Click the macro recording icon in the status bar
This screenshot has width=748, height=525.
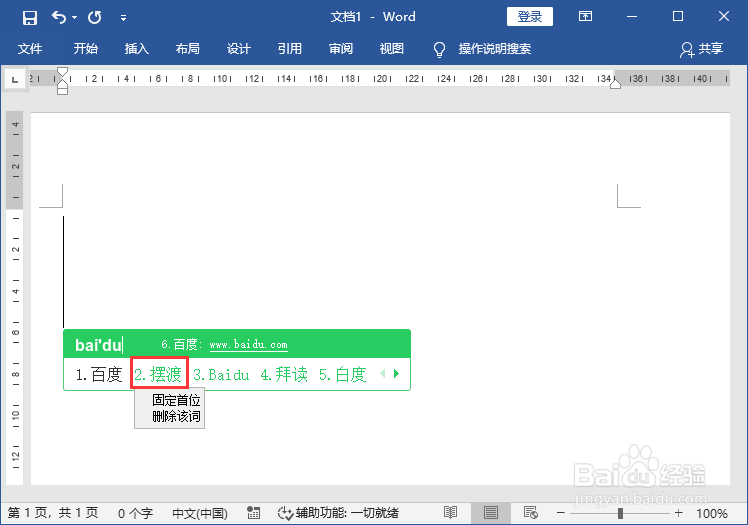coord(253,513)
